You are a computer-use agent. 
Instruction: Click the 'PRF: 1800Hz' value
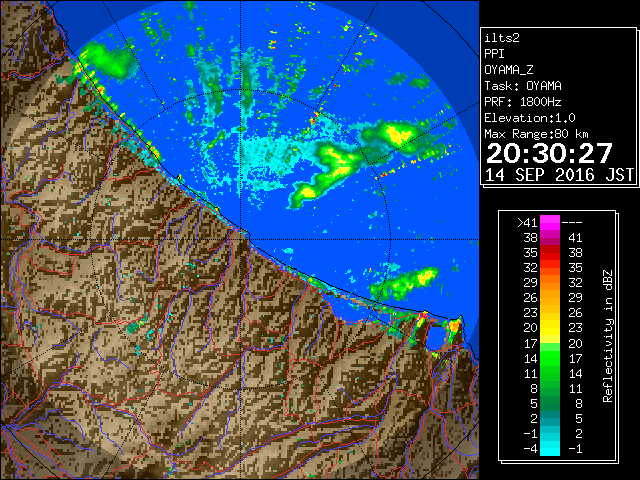click(523, 102)
